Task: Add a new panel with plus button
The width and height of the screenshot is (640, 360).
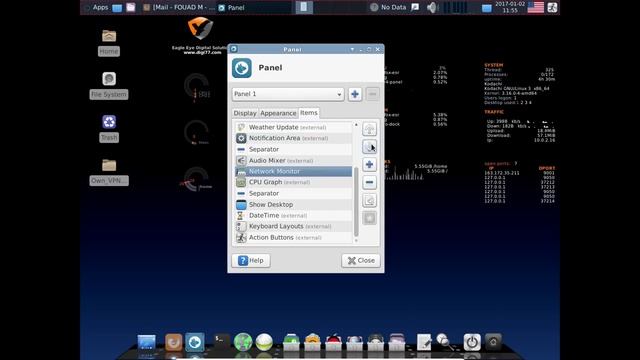Action: tap(355, 94)
